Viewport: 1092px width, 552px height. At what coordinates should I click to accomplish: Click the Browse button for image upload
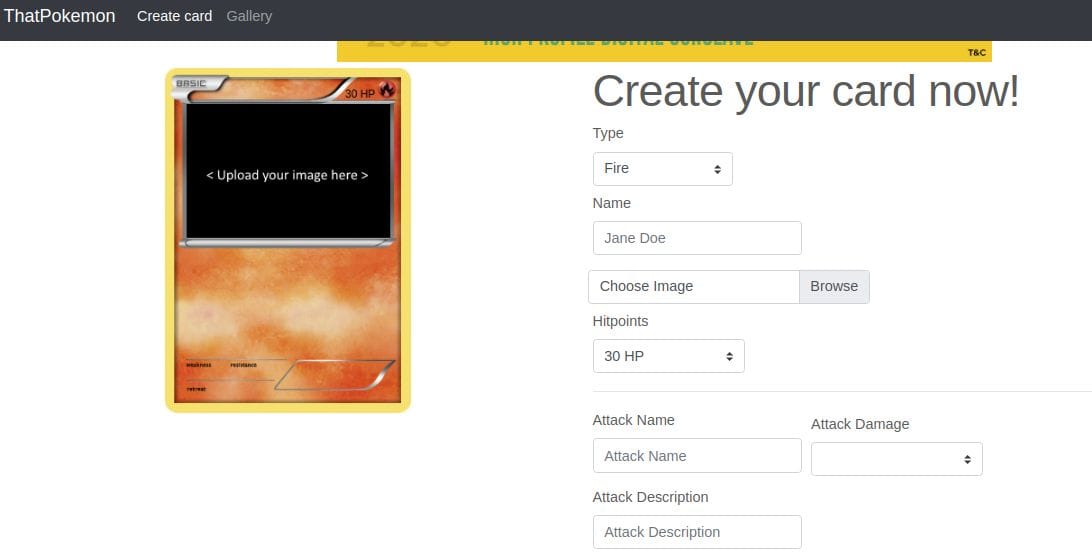(x=834, y=287)
